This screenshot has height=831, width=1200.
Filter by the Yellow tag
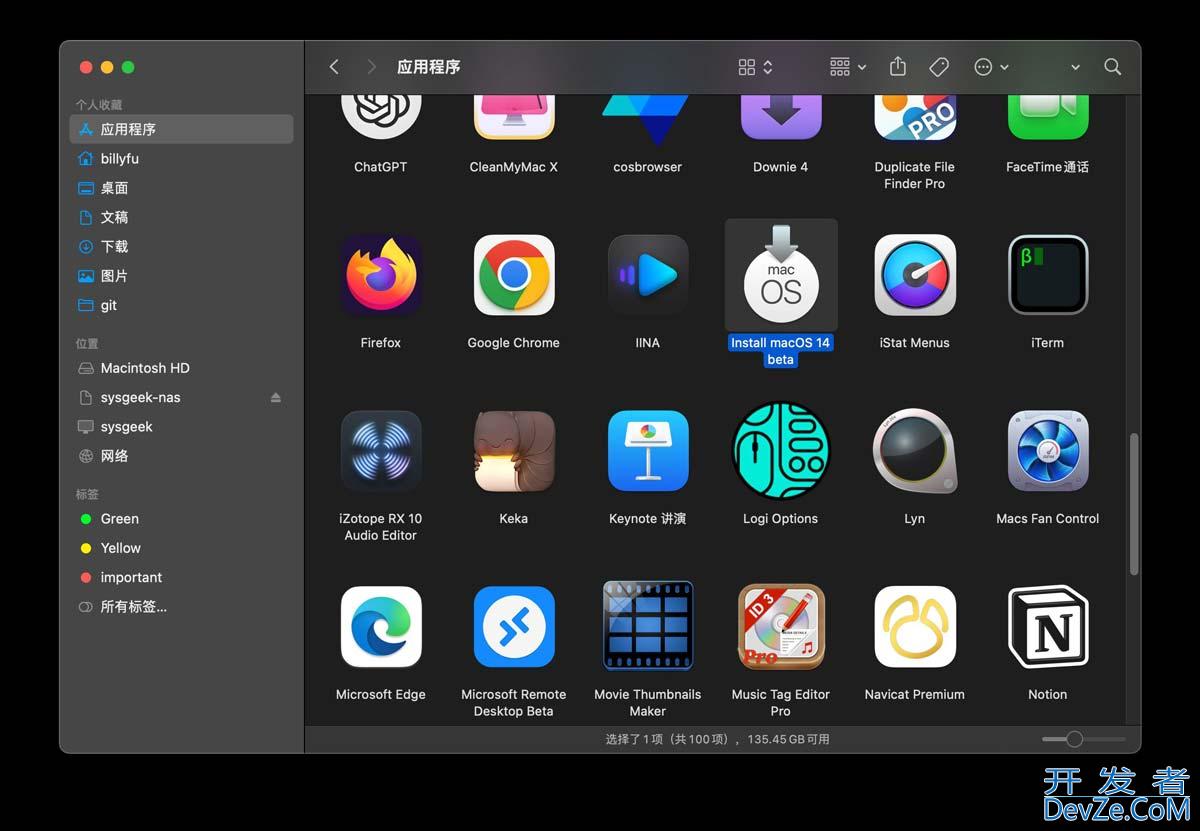(181, 548)
